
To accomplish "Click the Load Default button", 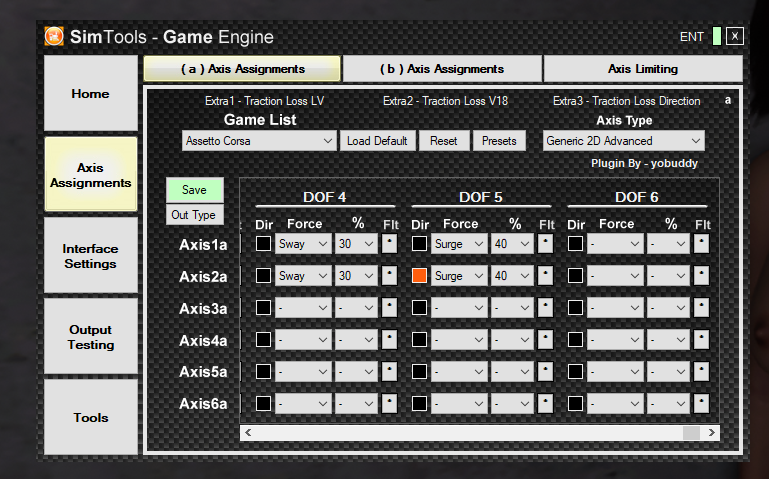I will click(377, 141).
